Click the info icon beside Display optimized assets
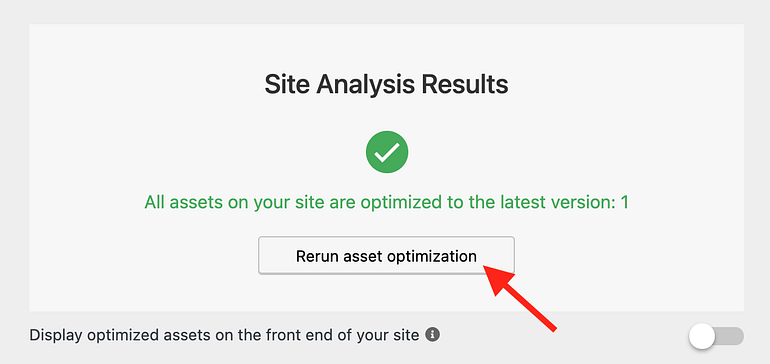This screenshot has width=770, height=364. 433,335
